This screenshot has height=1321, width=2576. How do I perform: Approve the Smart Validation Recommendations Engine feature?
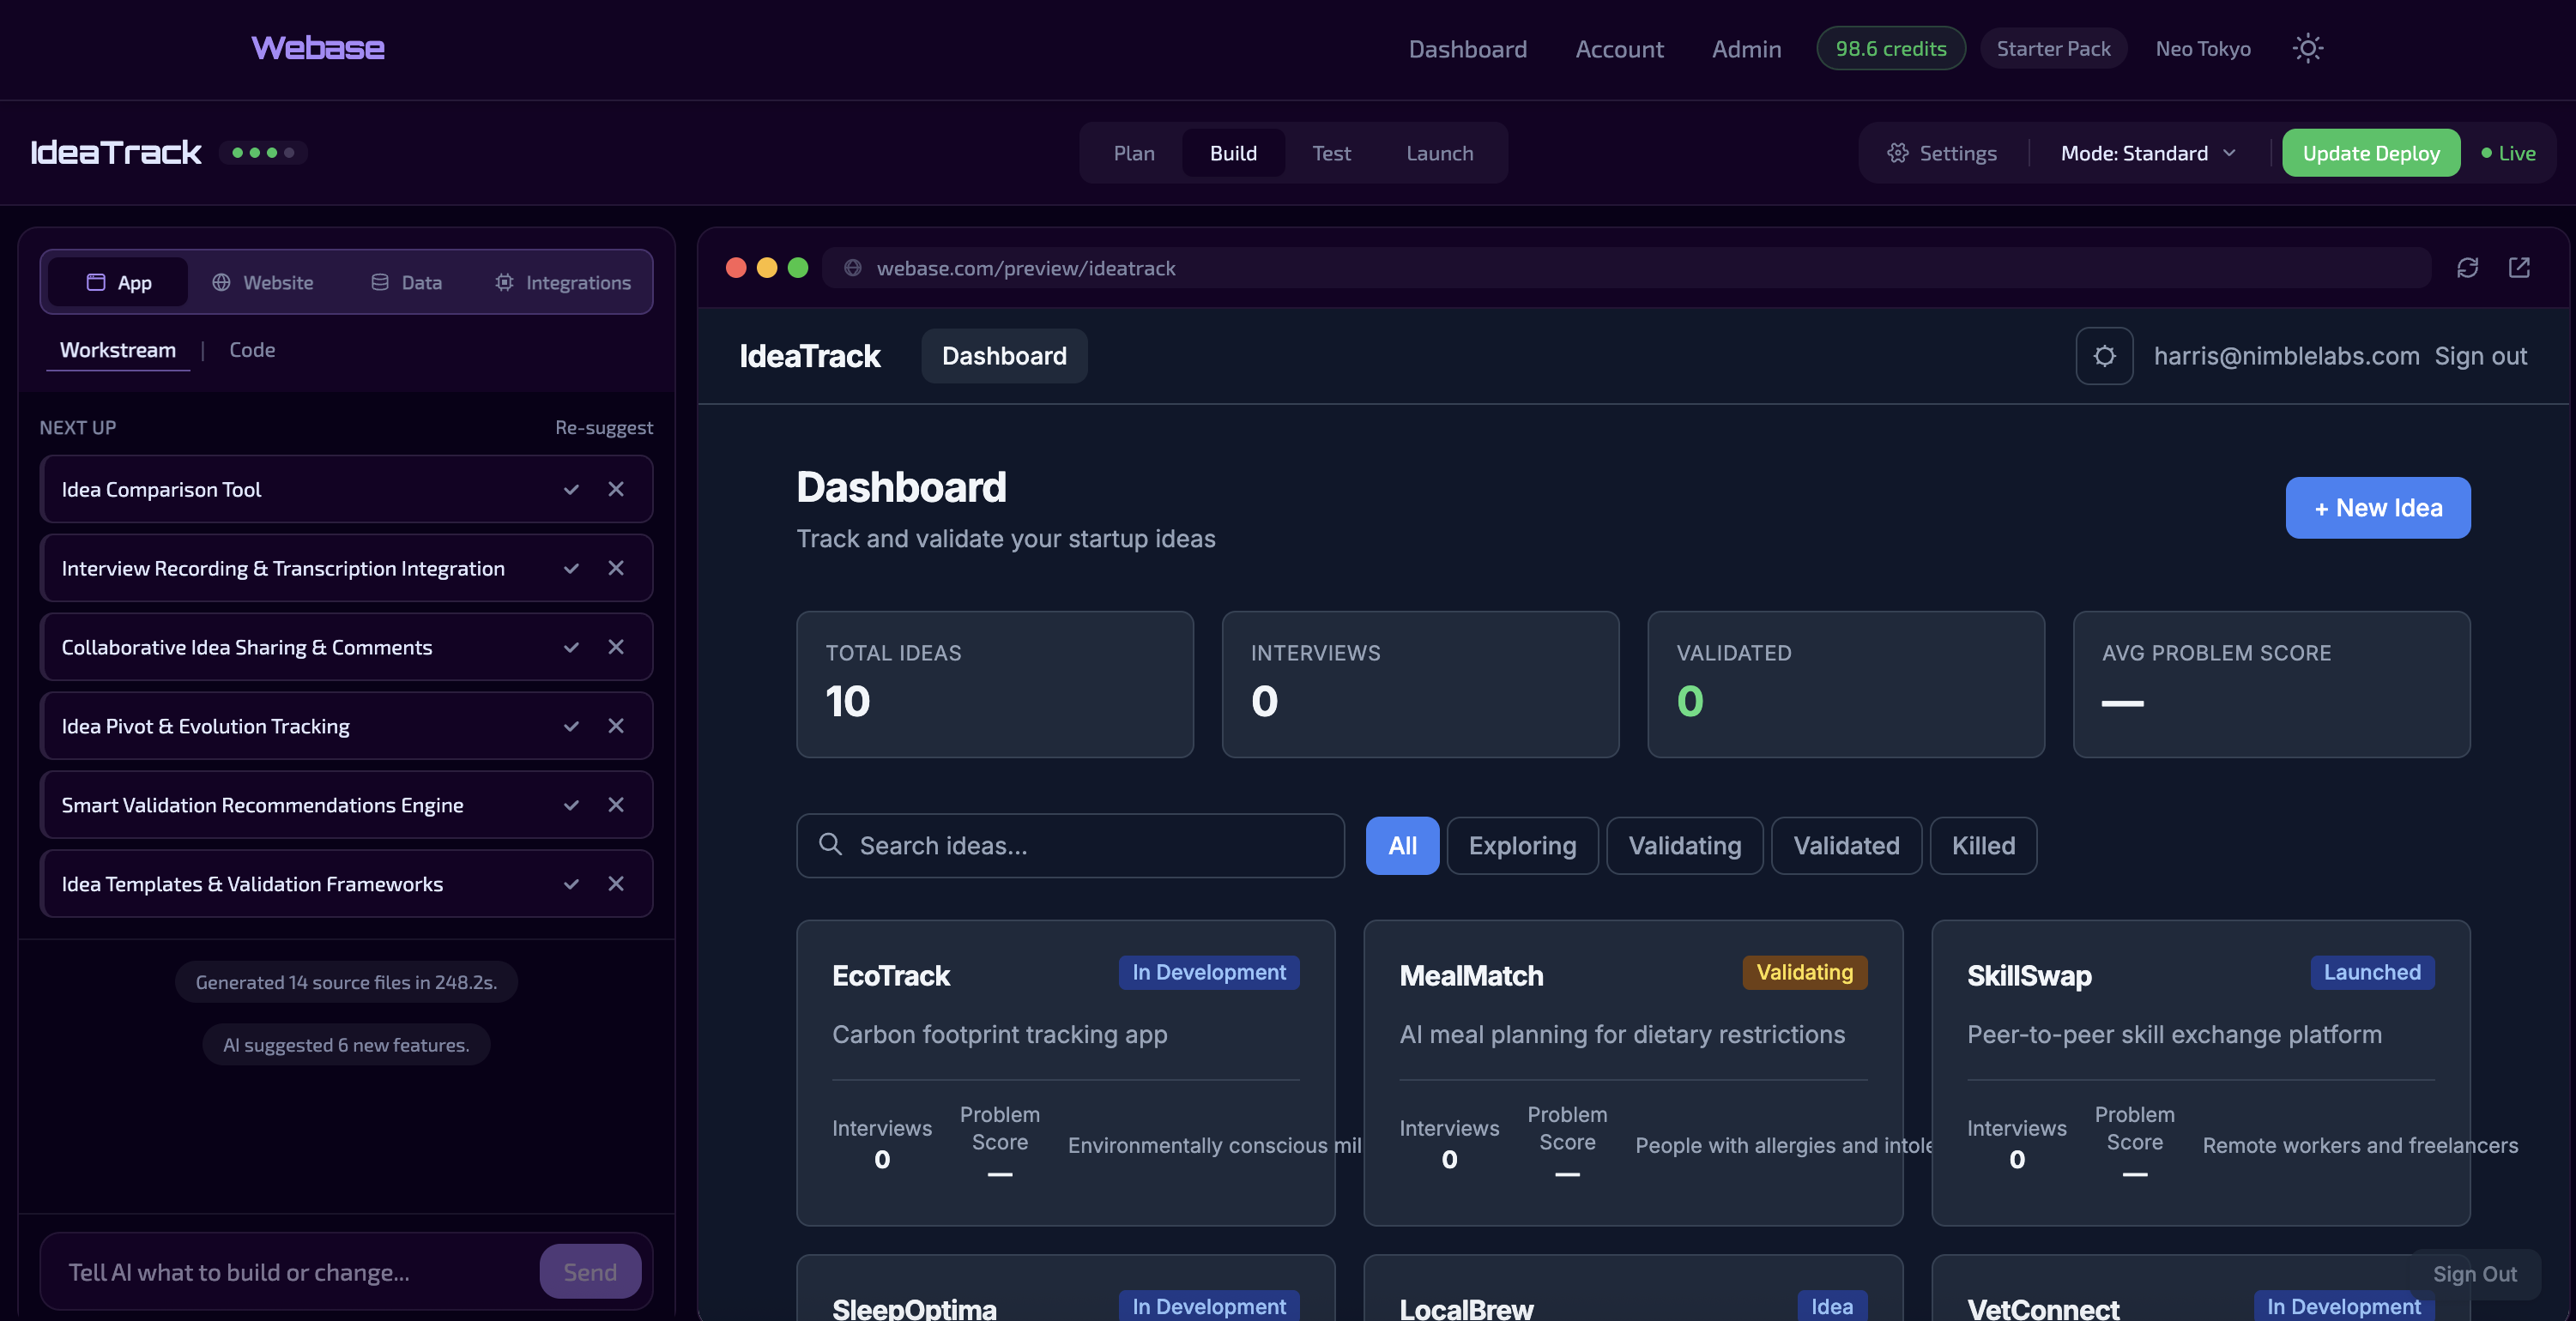click(571, 805)
